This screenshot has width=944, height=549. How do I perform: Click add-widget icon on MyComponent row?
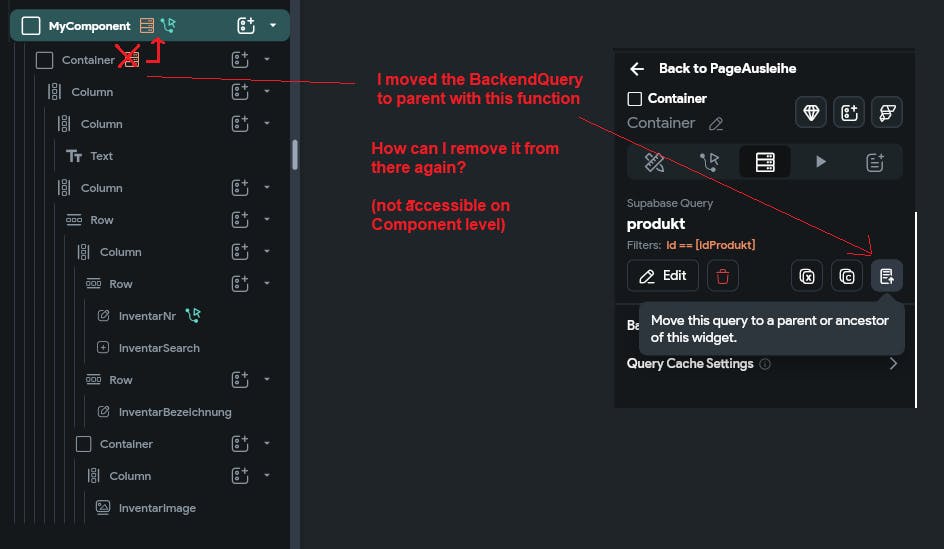pyautogui.click(x=246, y=26)
